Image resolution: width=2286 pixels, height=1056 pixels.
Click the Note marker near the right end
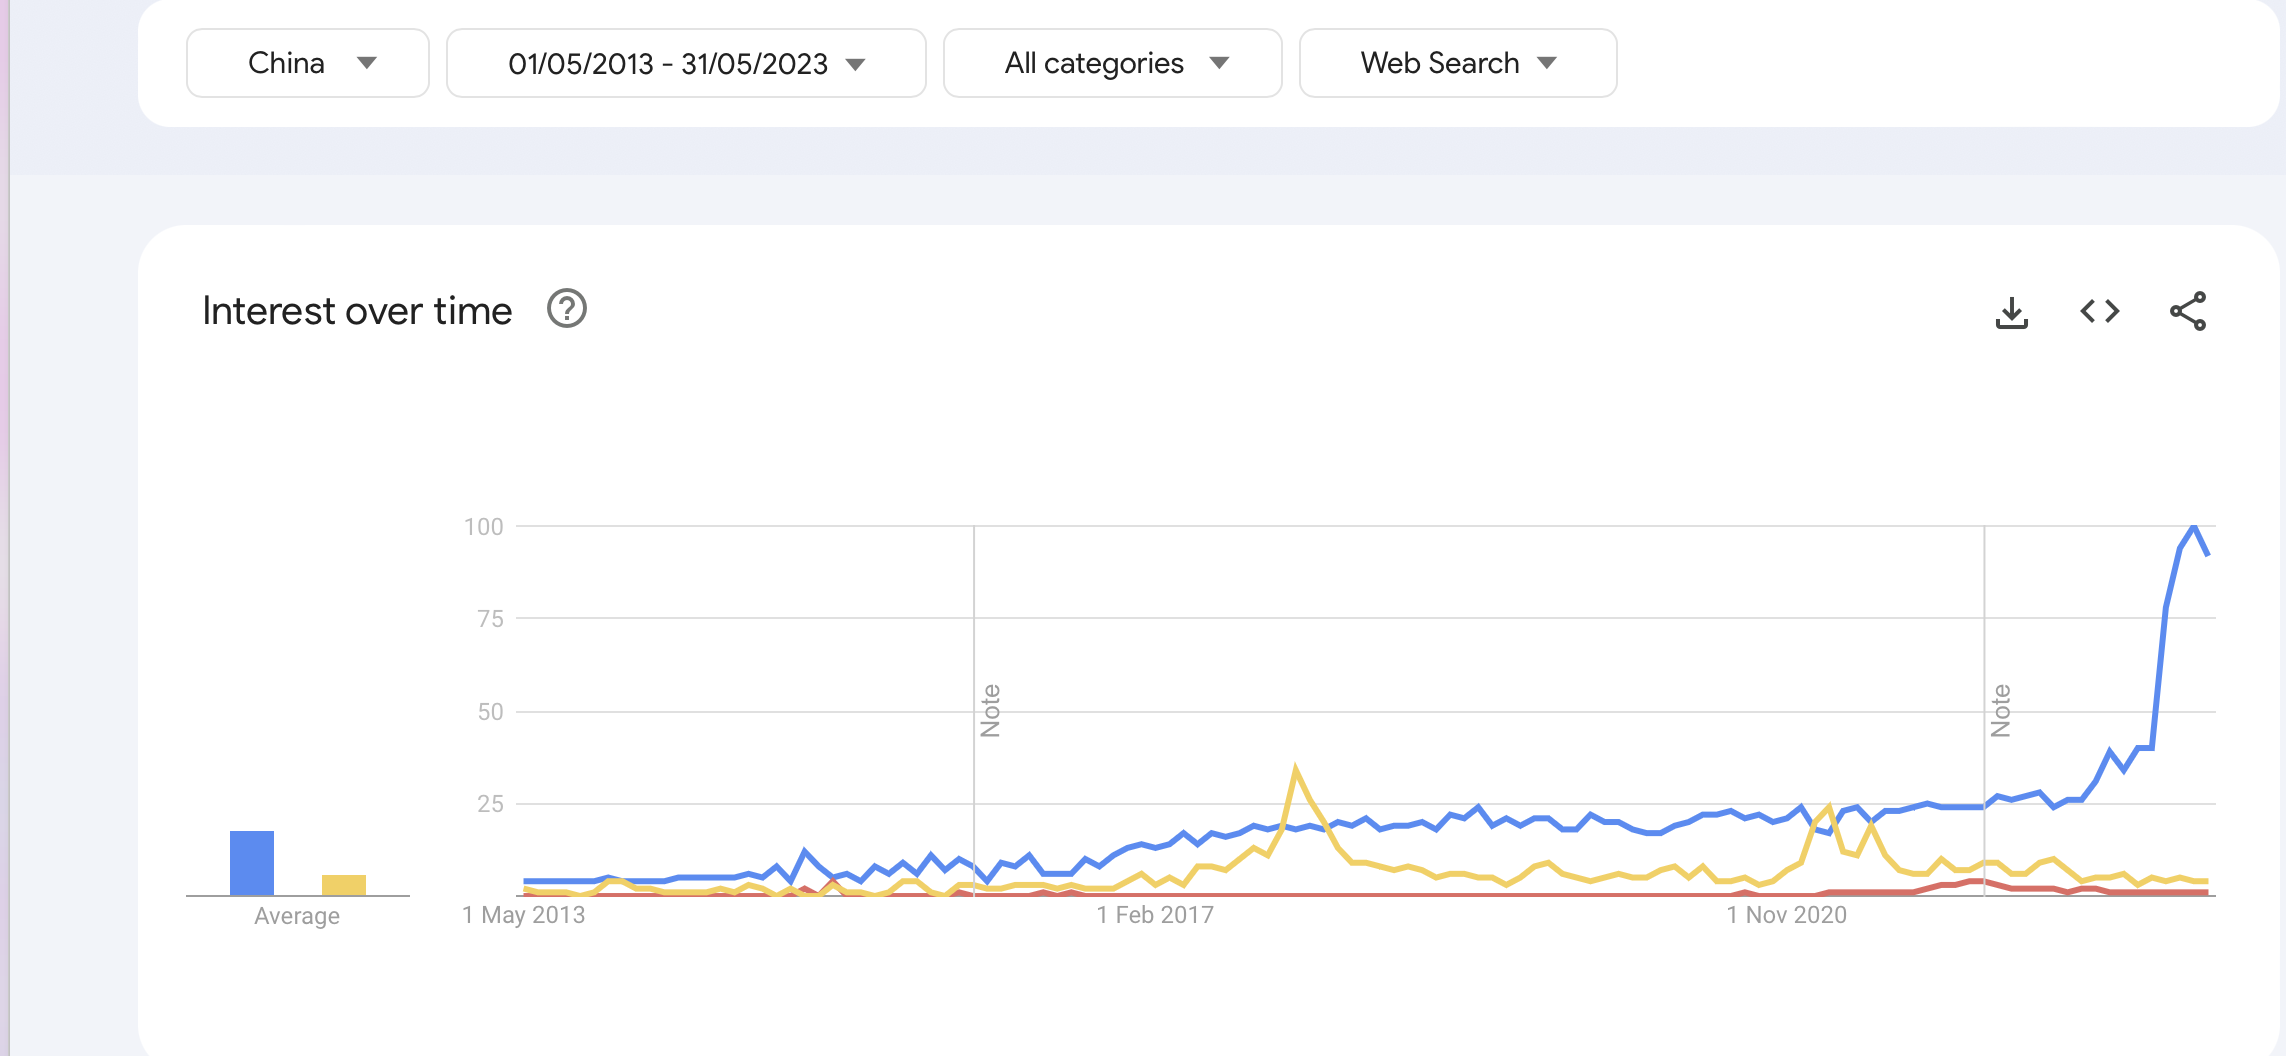[x=2000, y=711]
